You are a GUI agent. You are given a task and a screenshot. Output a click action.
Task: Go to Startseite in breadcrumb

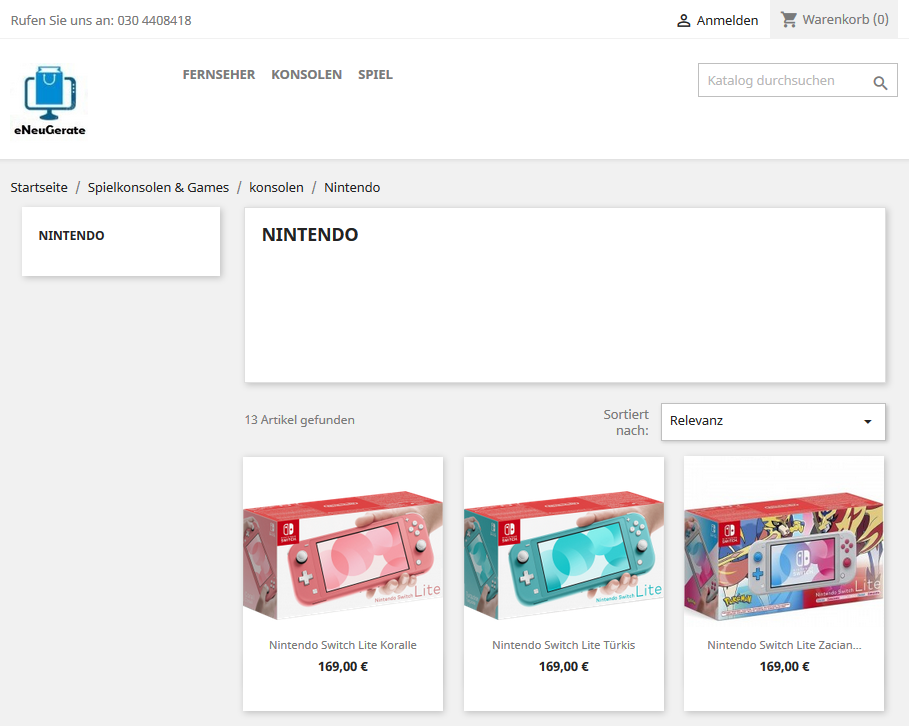click(x=39, y=187)
